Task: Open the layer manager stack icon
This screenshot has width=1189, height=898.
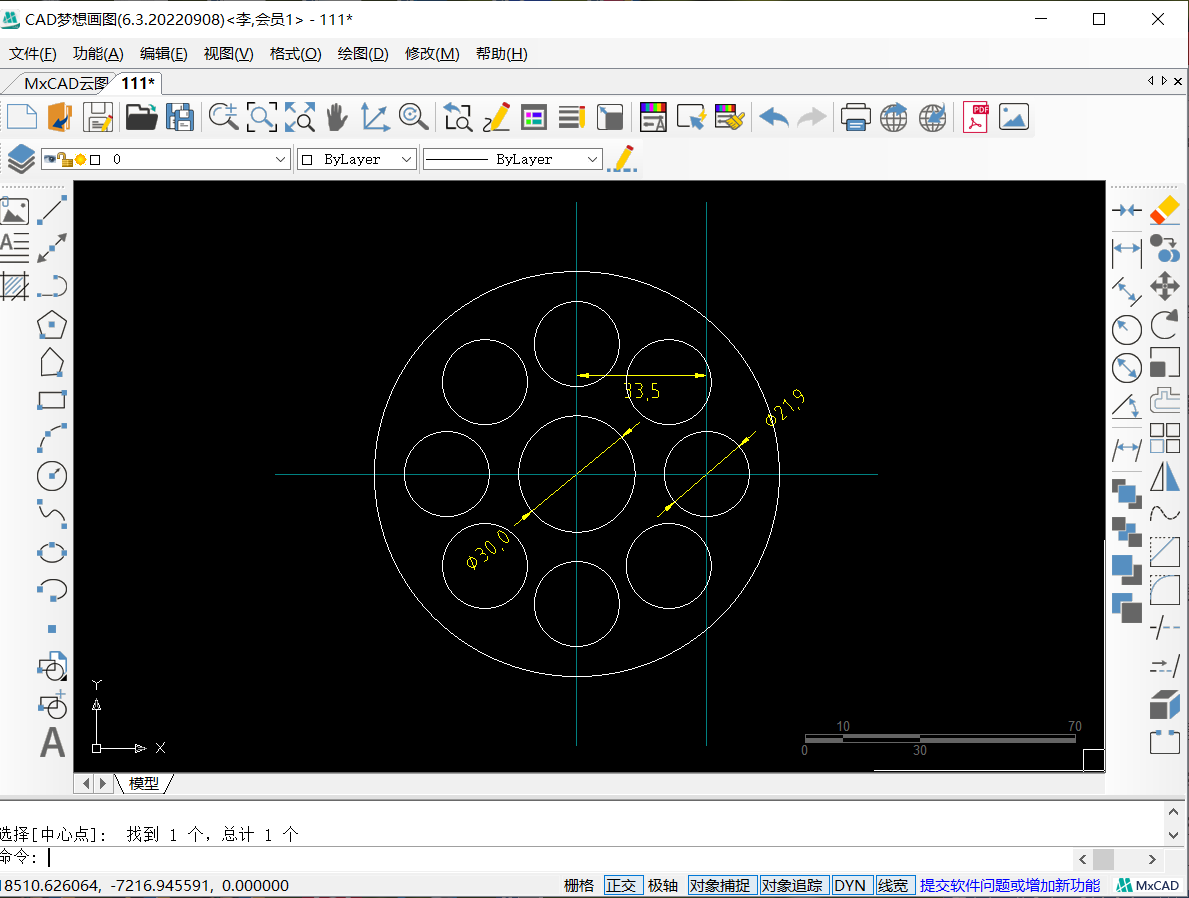Action: coord(20,159)
